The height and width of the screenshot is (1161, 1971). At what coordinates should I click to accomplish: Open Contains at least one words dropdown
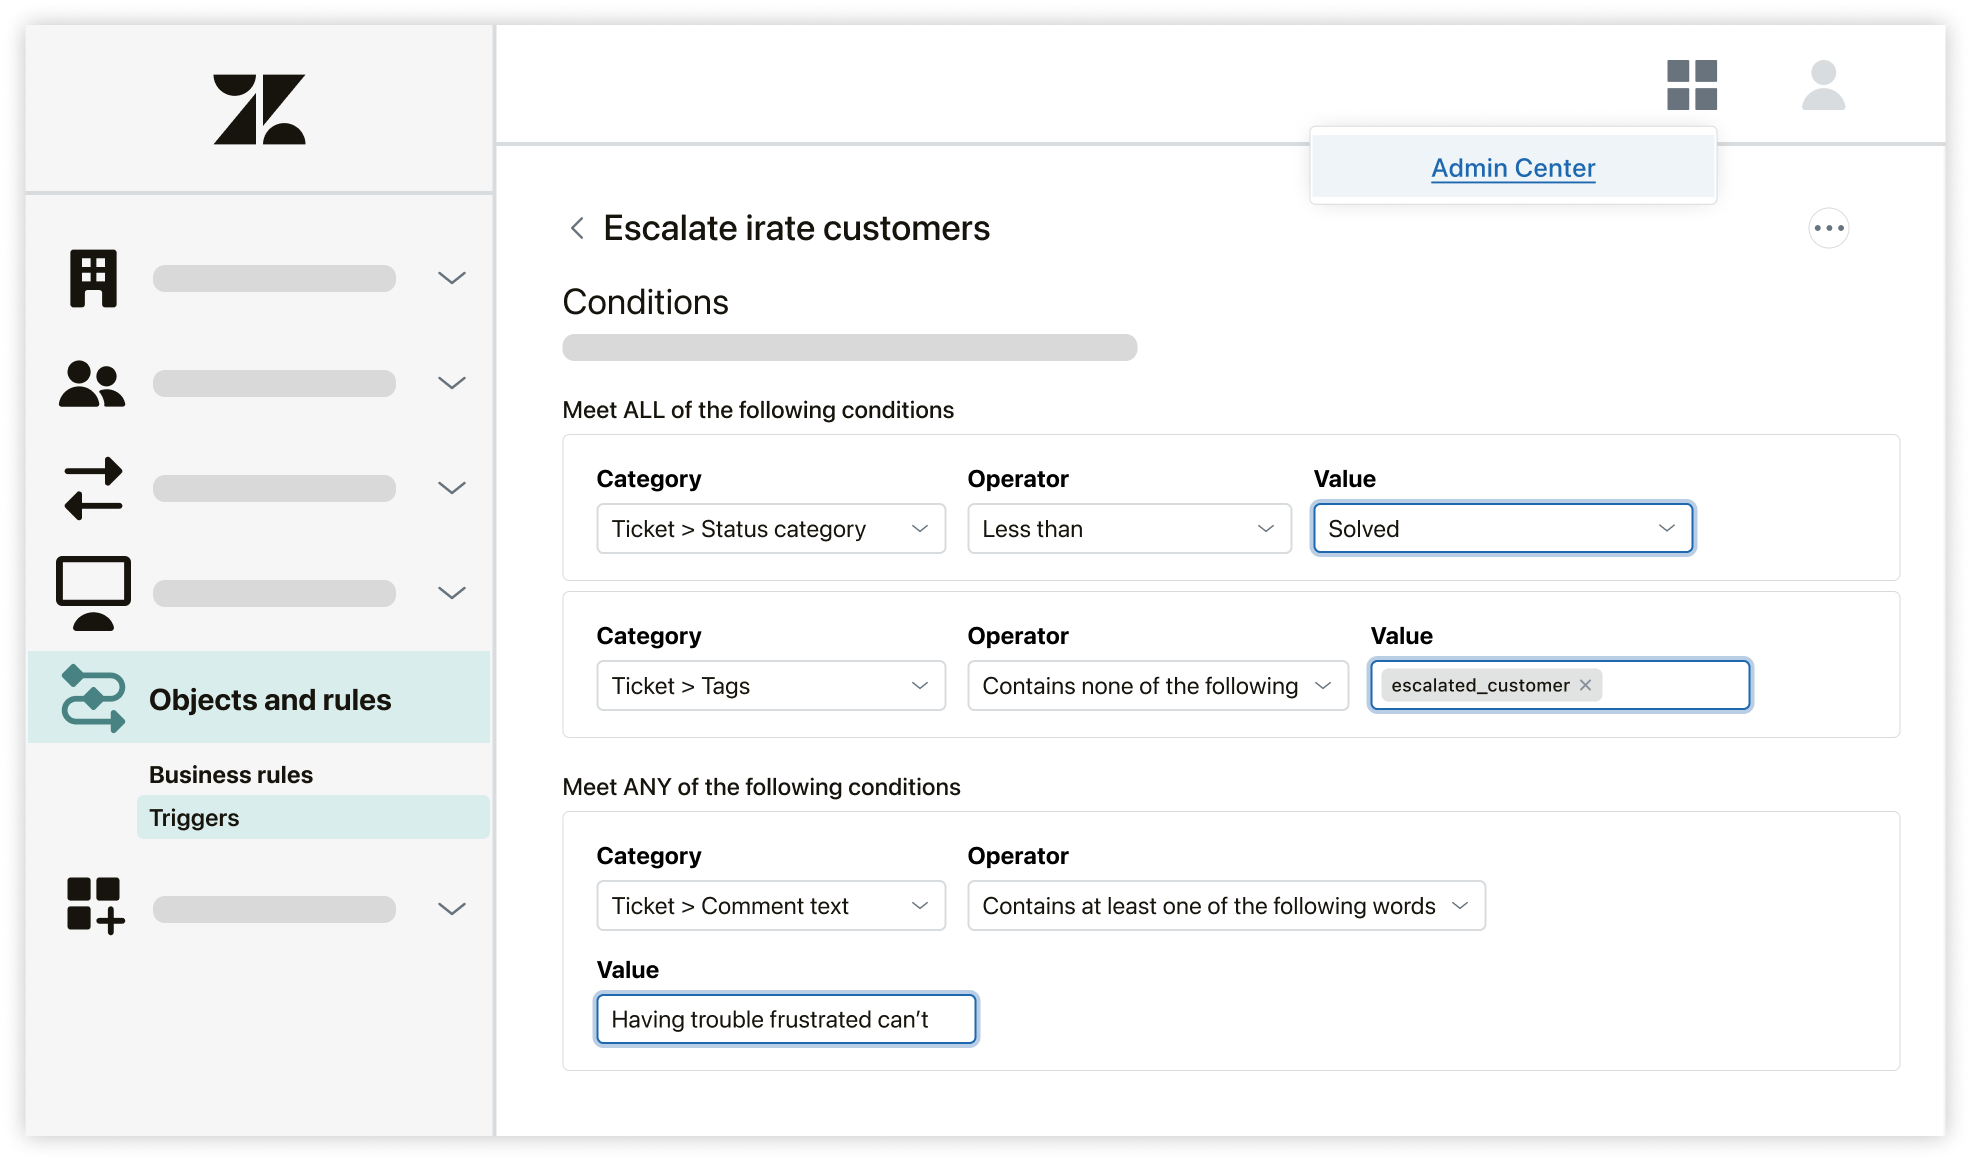pos(1226,906)
